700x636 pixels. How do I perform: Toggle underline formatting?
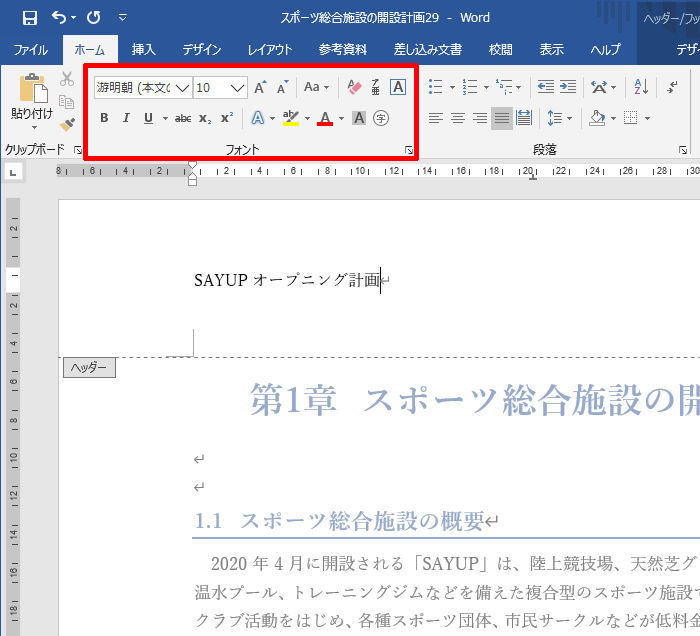click(x=149, y=118)
